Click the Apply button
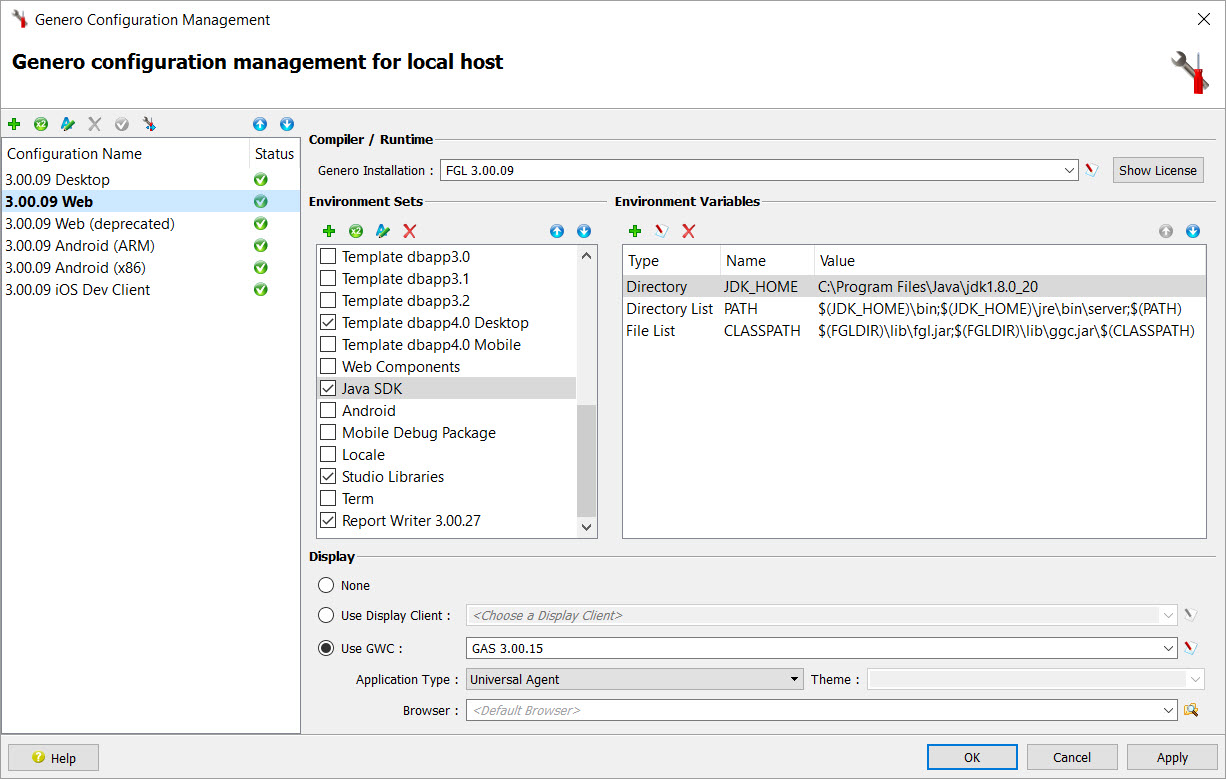This screenshot has width=1226, height=779. [x=1172, y=757]
